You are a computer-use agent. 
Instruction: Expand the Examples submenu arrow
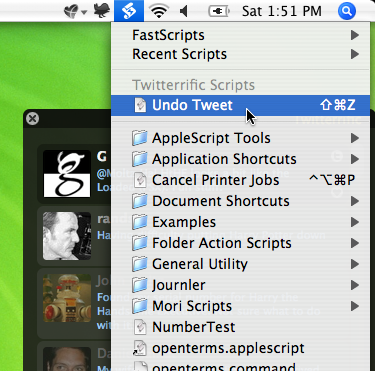point(355,222)
